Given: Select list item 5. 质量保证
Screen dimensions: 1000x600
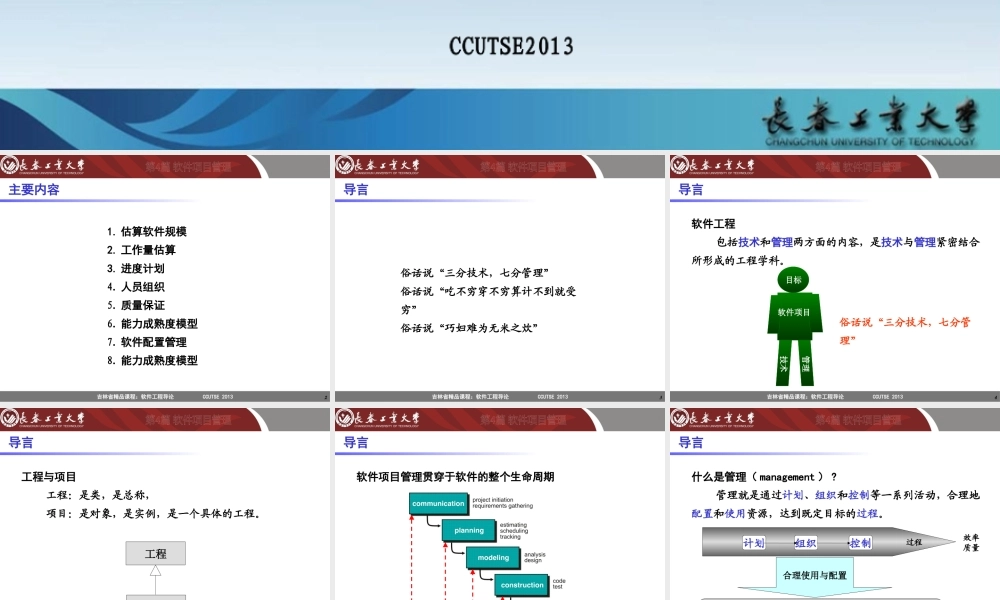Looking at the screenshot, I should coord(135,305).
